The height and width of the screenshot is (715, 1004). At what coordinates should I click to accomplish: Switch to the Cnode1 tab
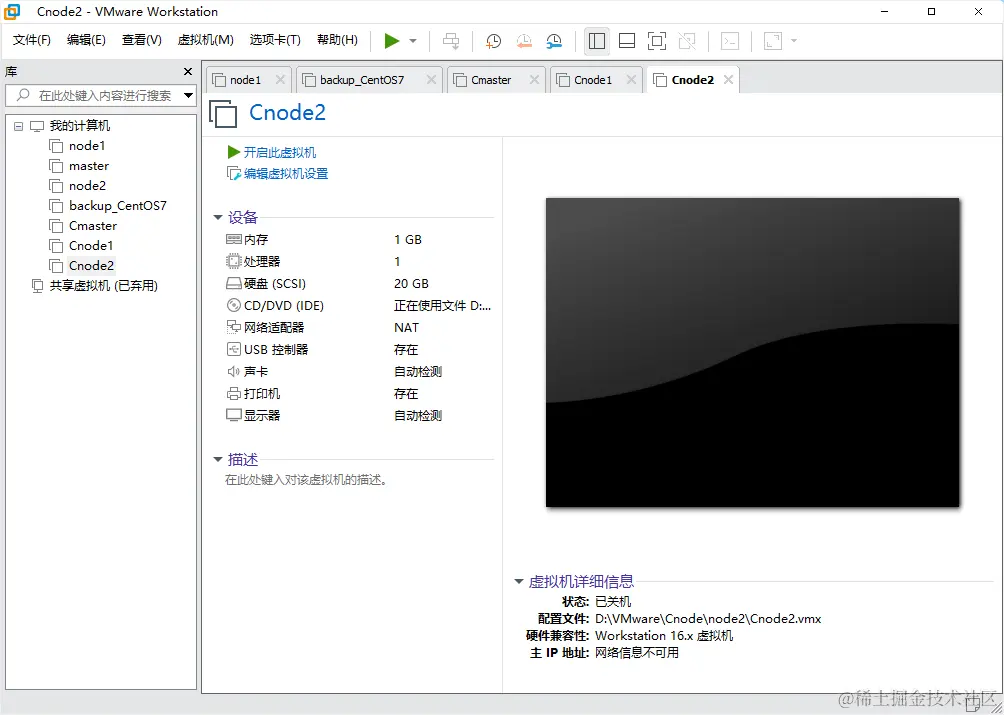tap(593, 80)
